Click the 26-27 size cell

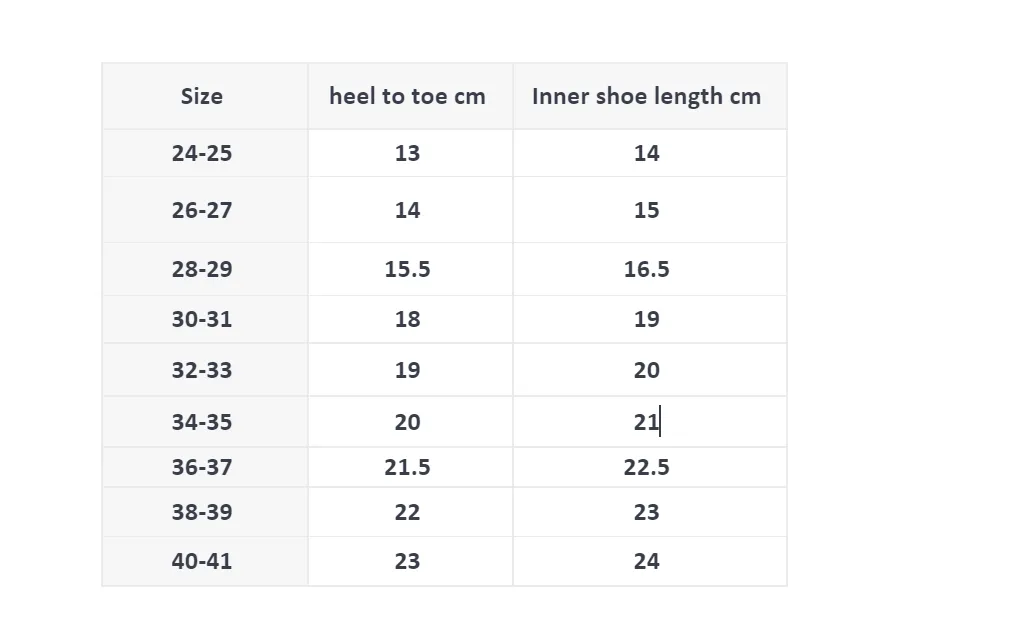coord(205,210)
